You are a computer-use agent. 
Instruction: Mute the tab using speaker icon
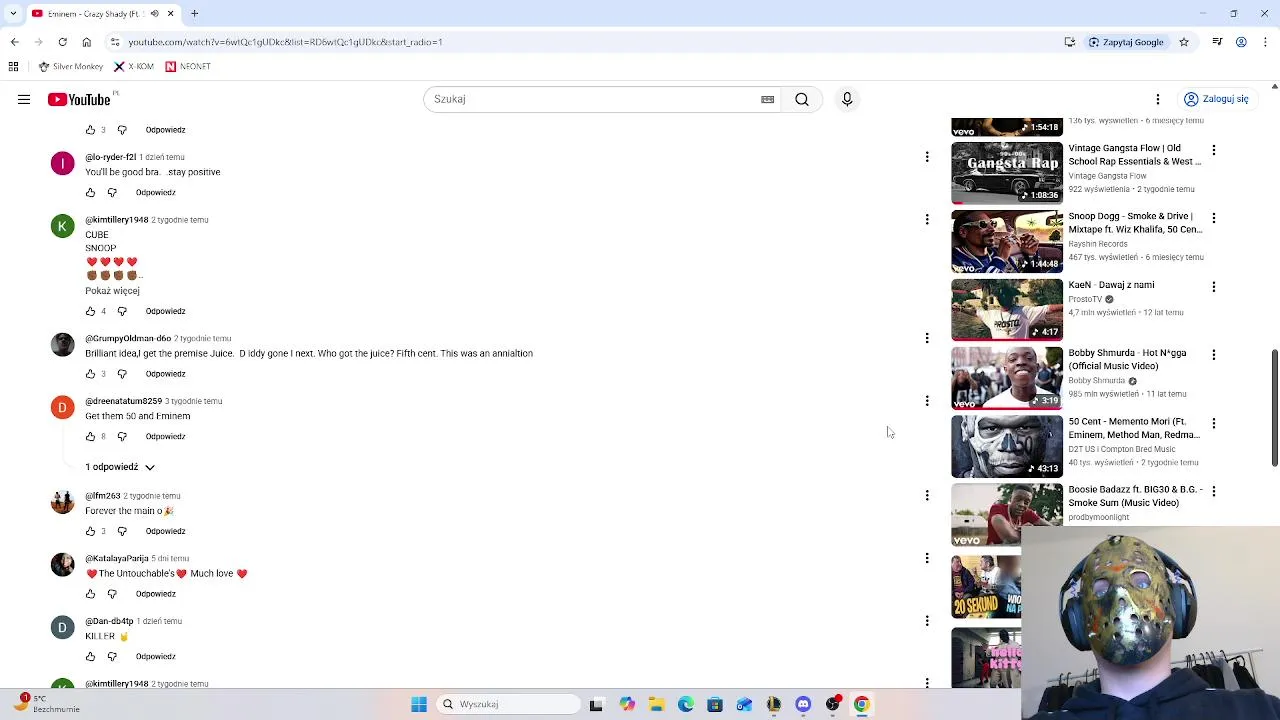(154, 14)
